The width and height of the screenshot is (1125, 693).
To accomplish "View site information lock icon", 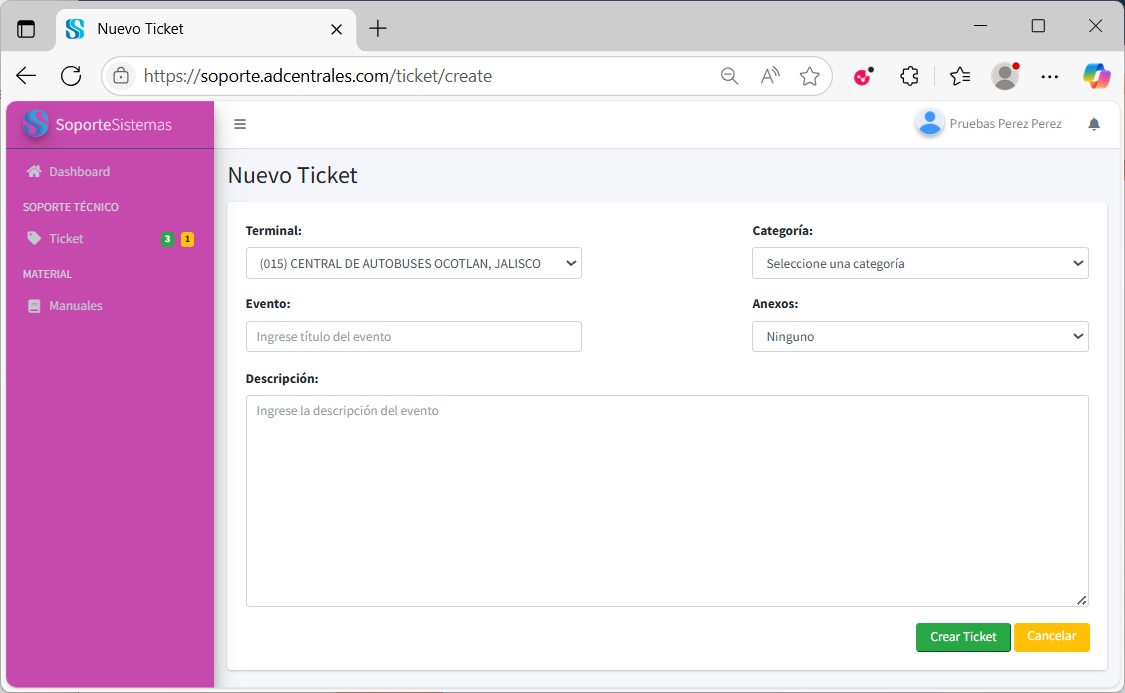I will click(121, 76).
